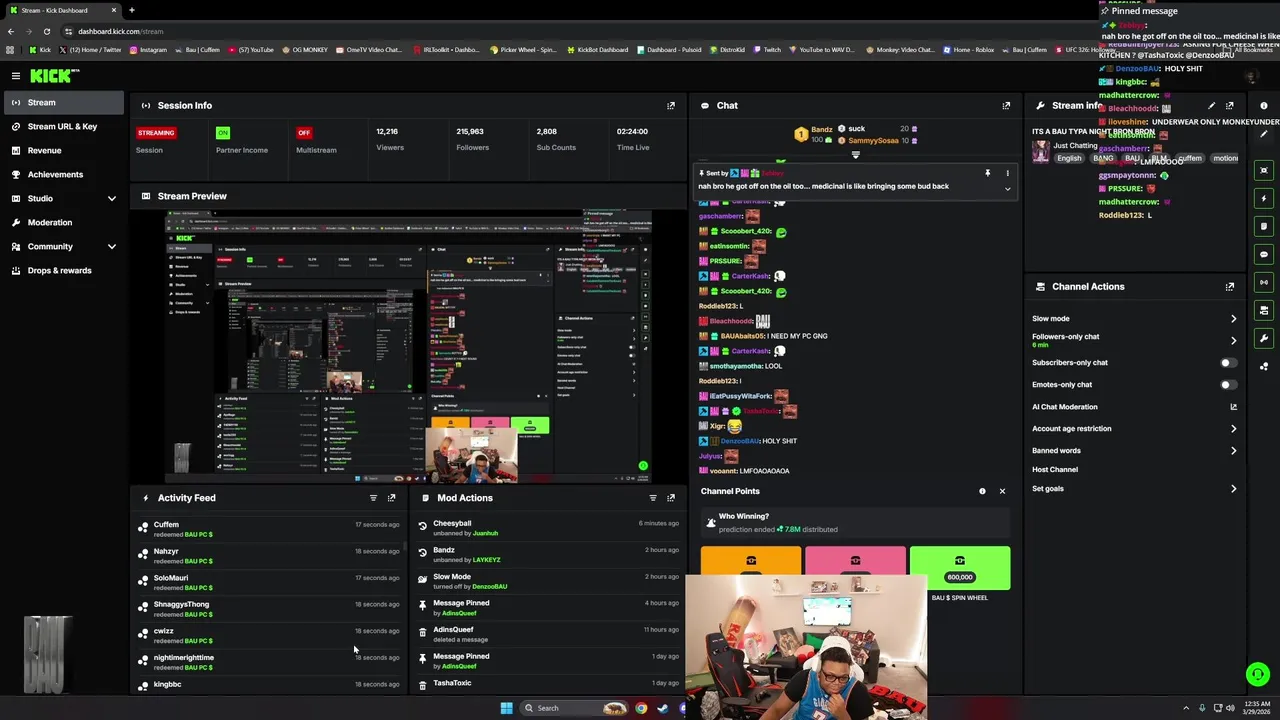Show Channel Points info icon

pos(982,491)
